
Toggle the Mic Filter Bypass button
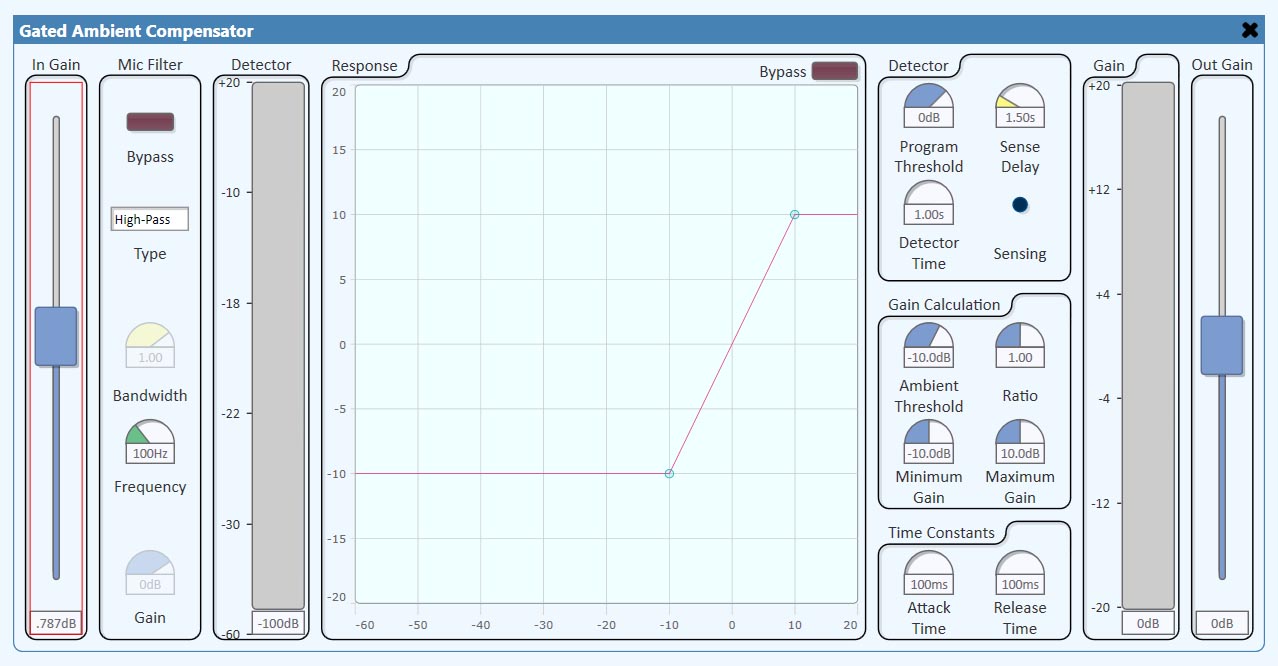[150, 122]
